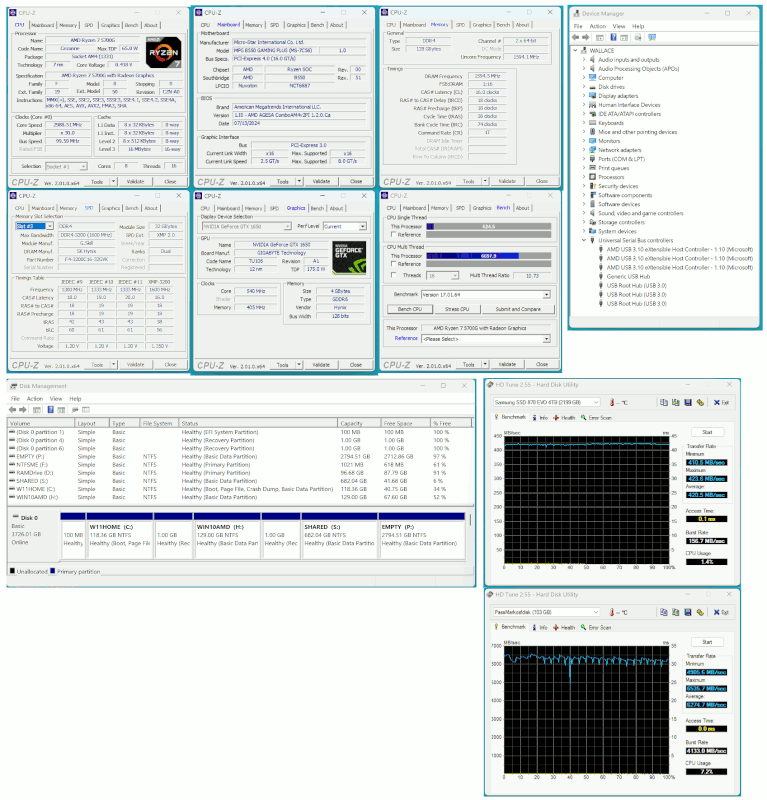Click Disk Management's last toolbar view icon

click(x=86, y=410)
